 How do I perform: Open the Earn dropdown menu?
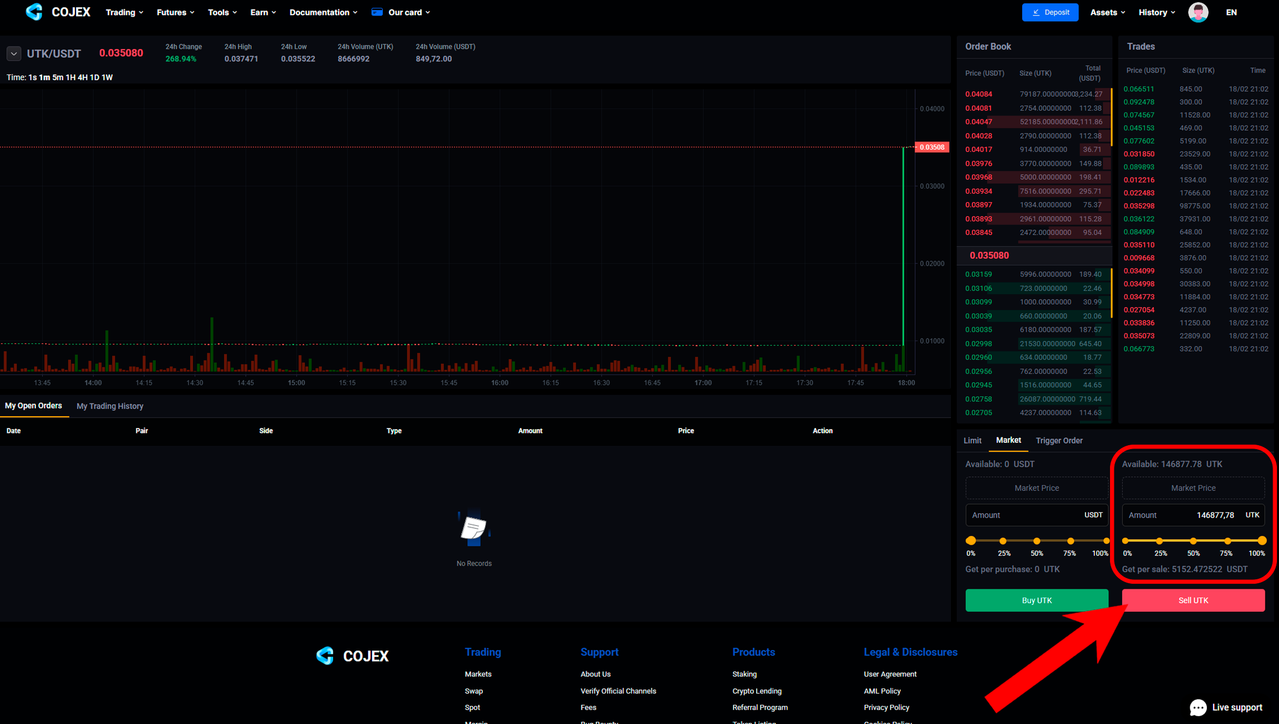(263, 12)
